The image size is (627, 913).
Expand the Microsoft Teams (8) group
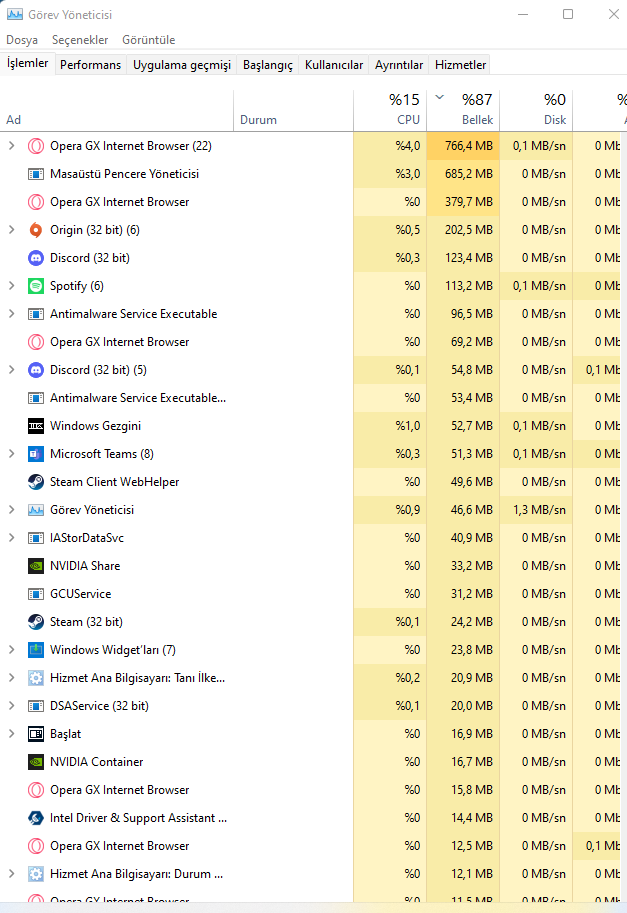(11, 454)
